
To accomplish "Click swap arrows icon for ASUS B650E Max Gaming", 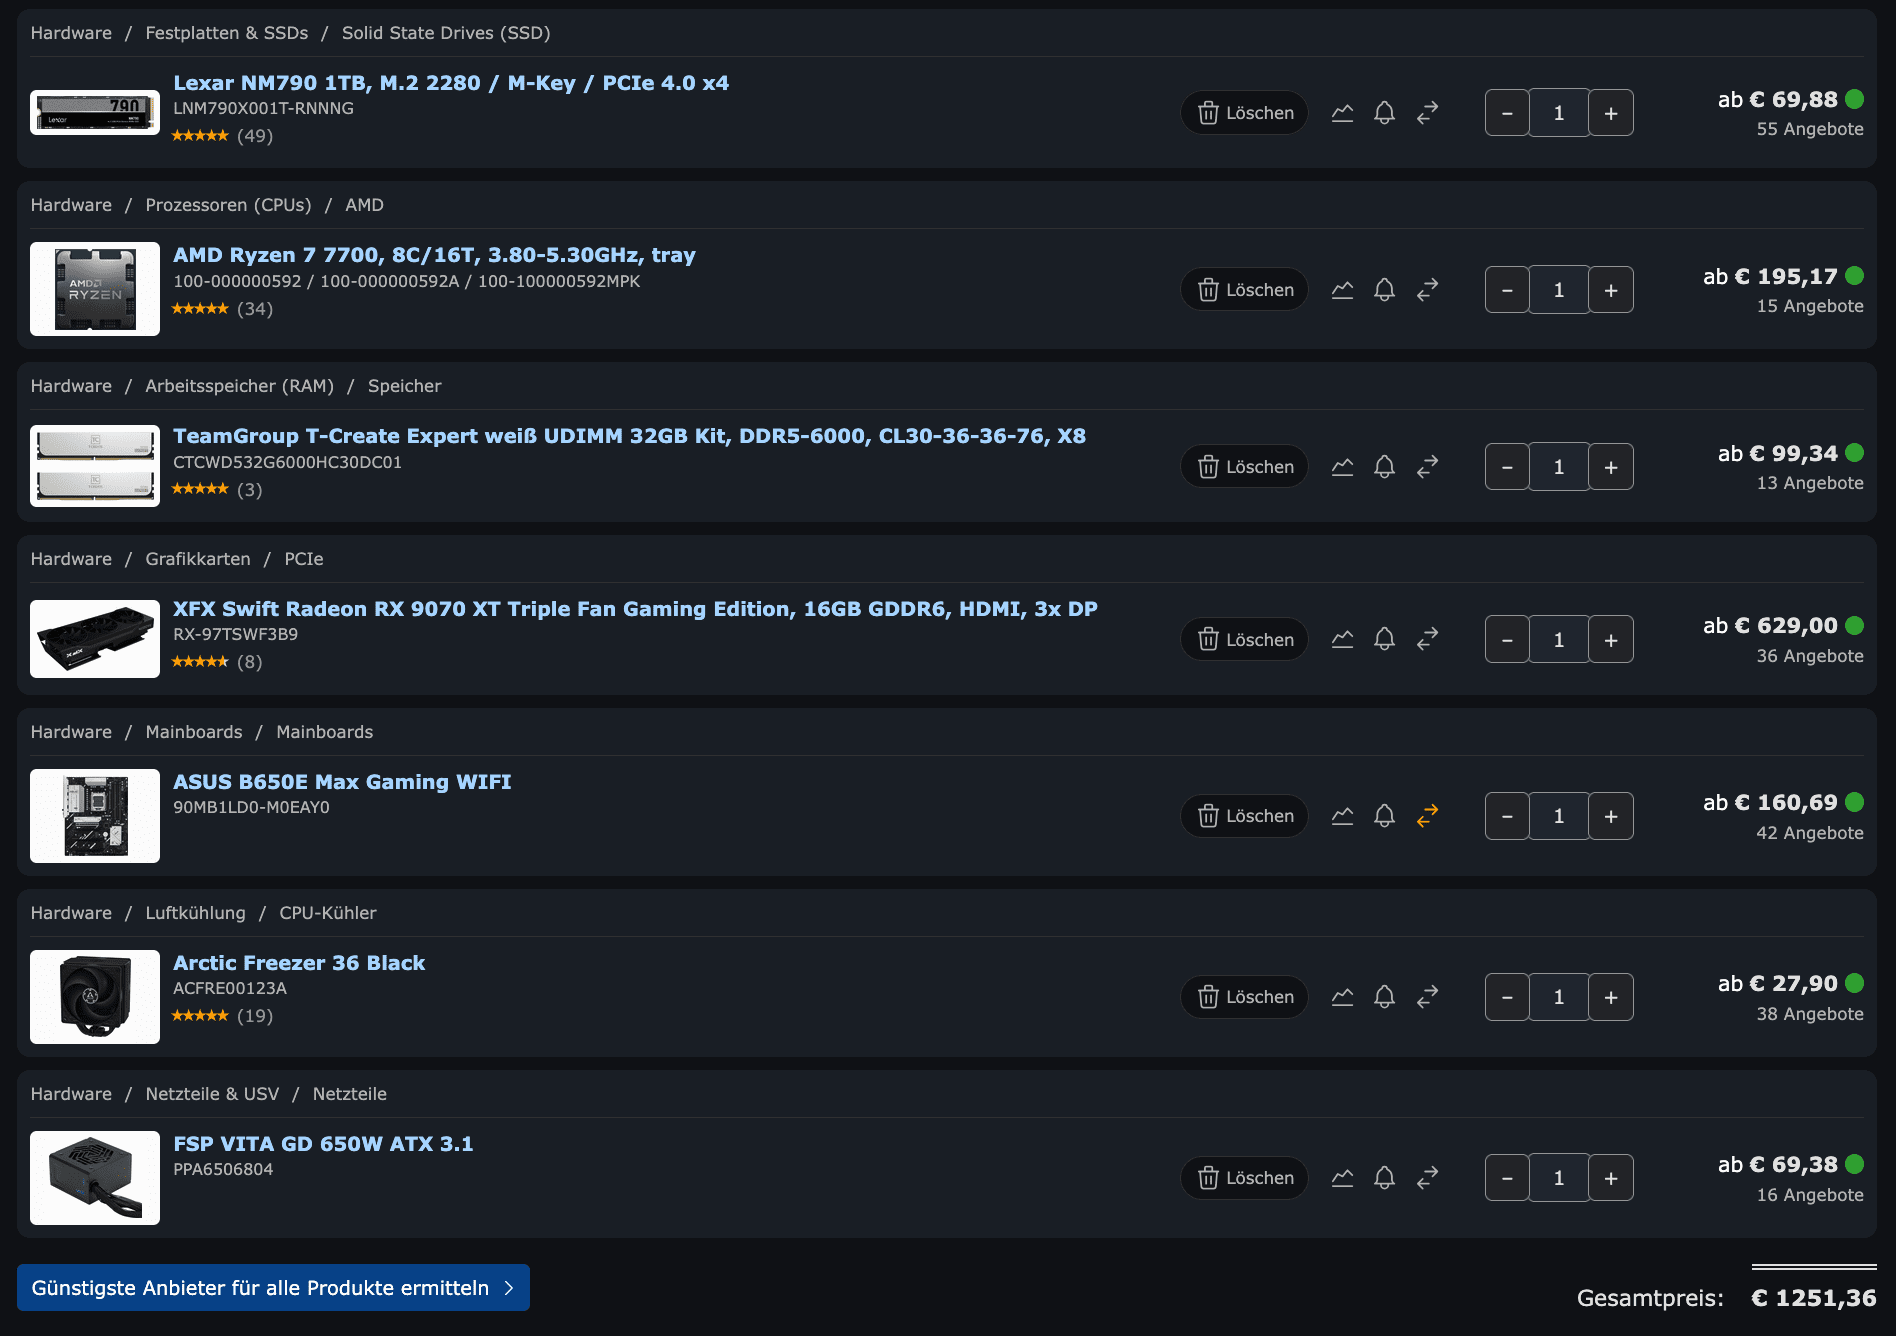I will click(x=1427, y=816).
